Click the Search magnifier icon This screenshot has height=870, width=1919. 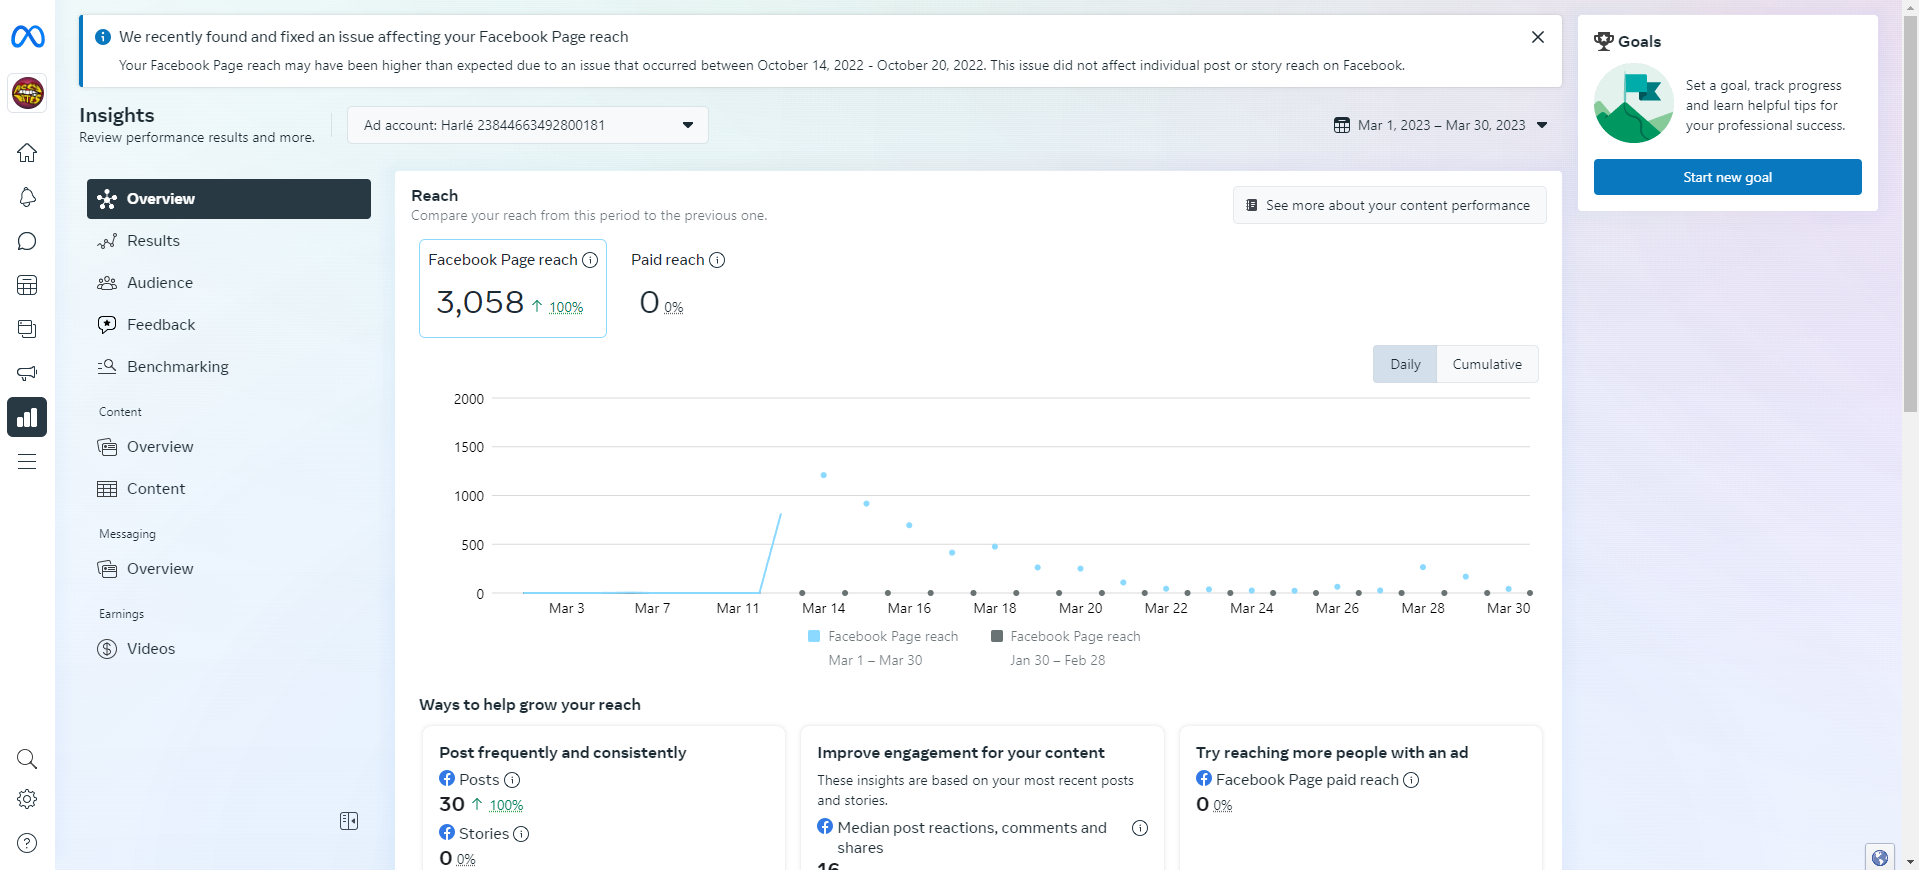tap(27, 759)
